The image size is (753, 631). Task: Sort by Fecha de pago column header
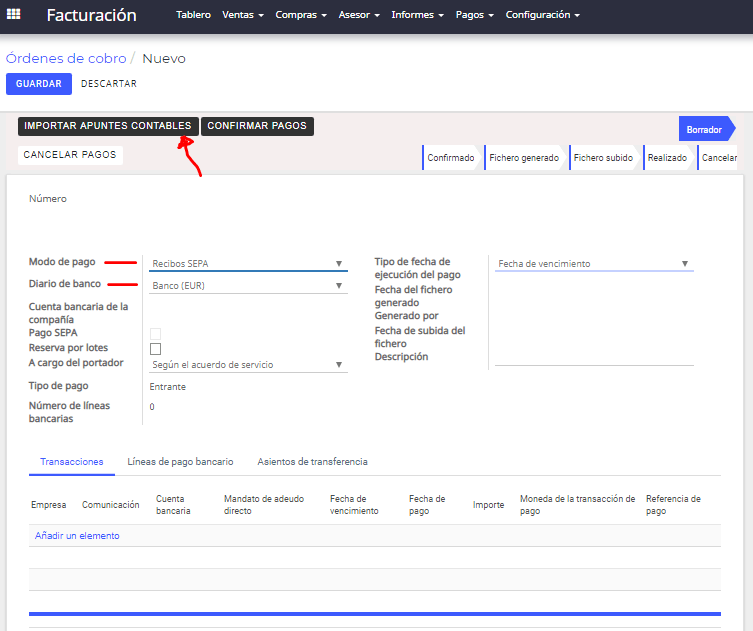[x=427, y=505]
